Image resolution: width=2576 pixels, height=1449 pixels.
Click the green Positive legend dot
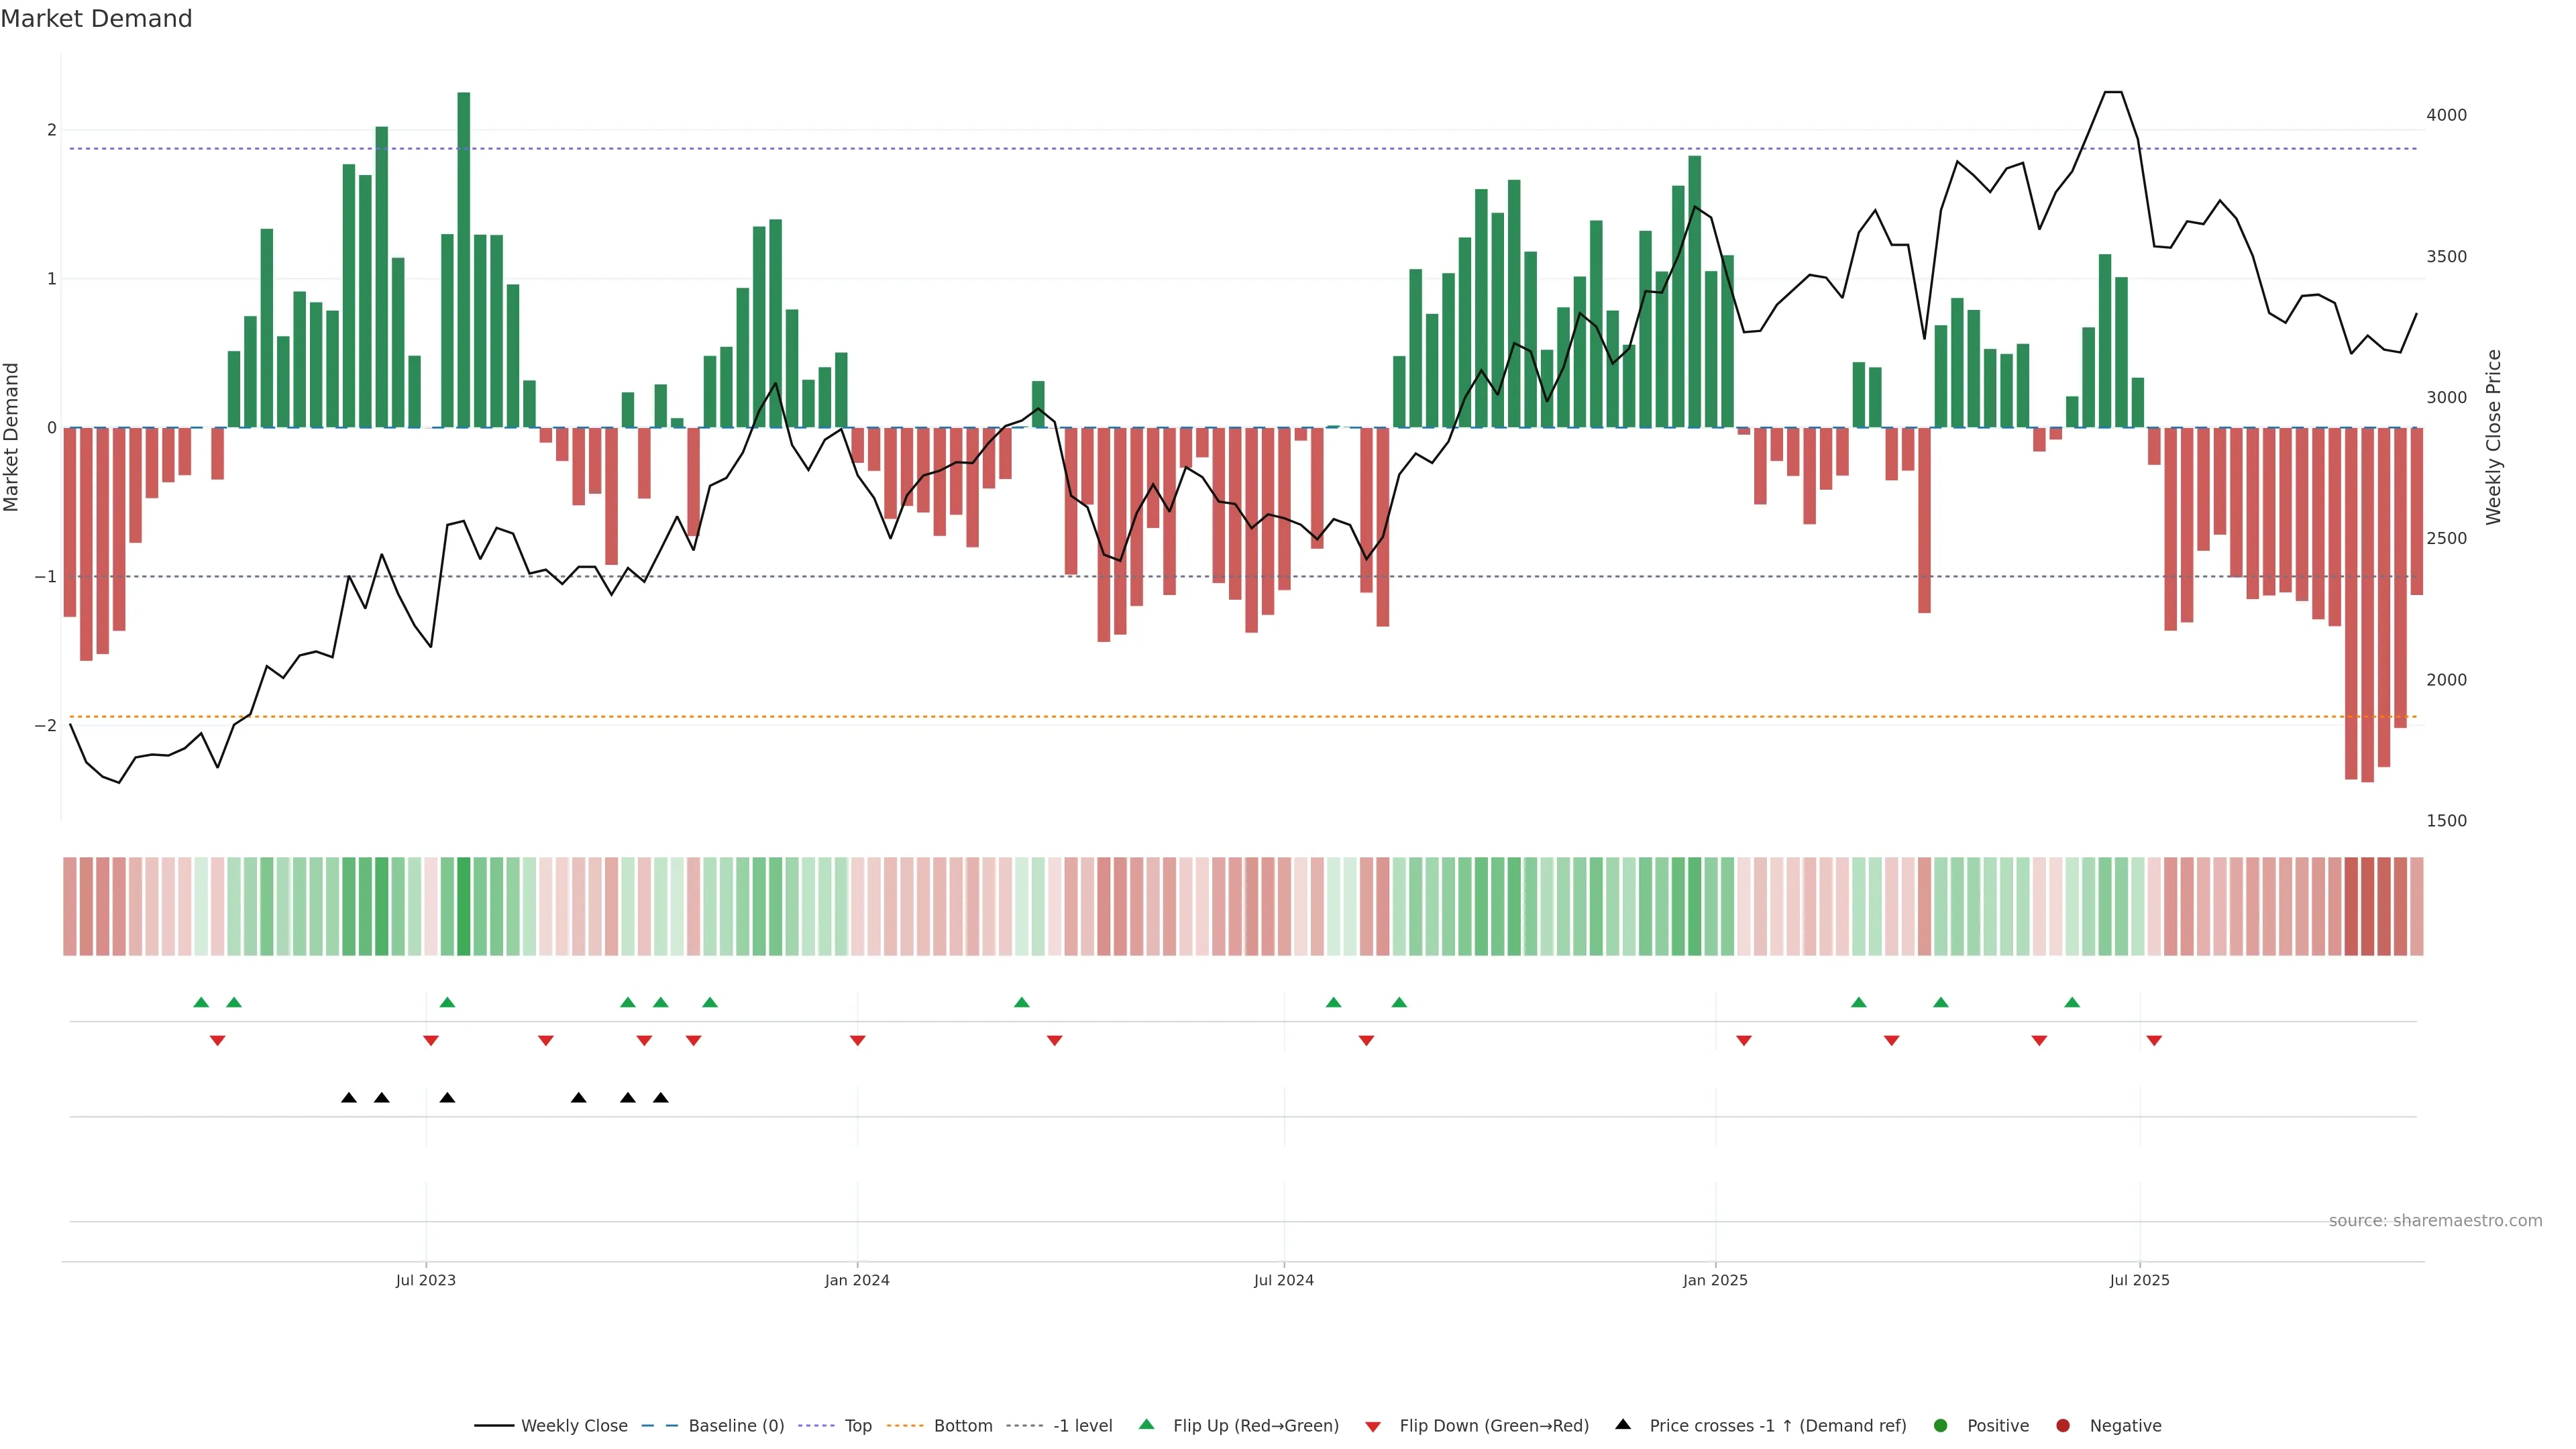coord(1941,1426)
